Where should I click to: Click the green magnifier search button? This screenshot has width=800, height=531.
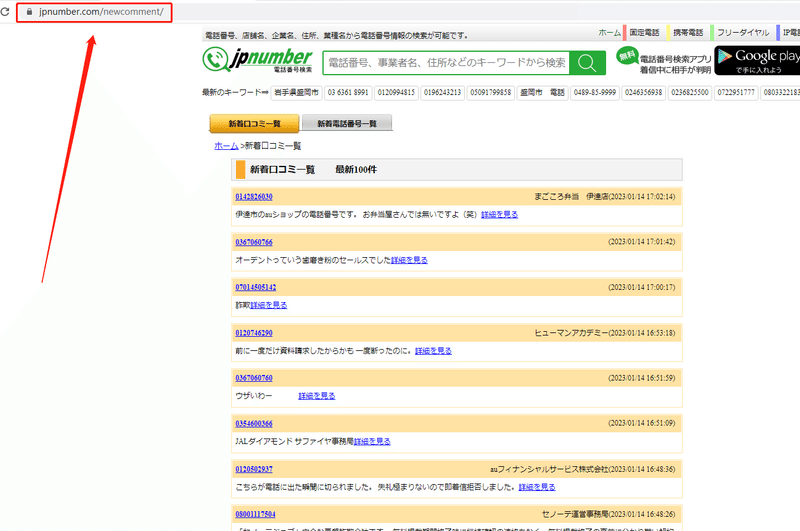pos(587,63)
